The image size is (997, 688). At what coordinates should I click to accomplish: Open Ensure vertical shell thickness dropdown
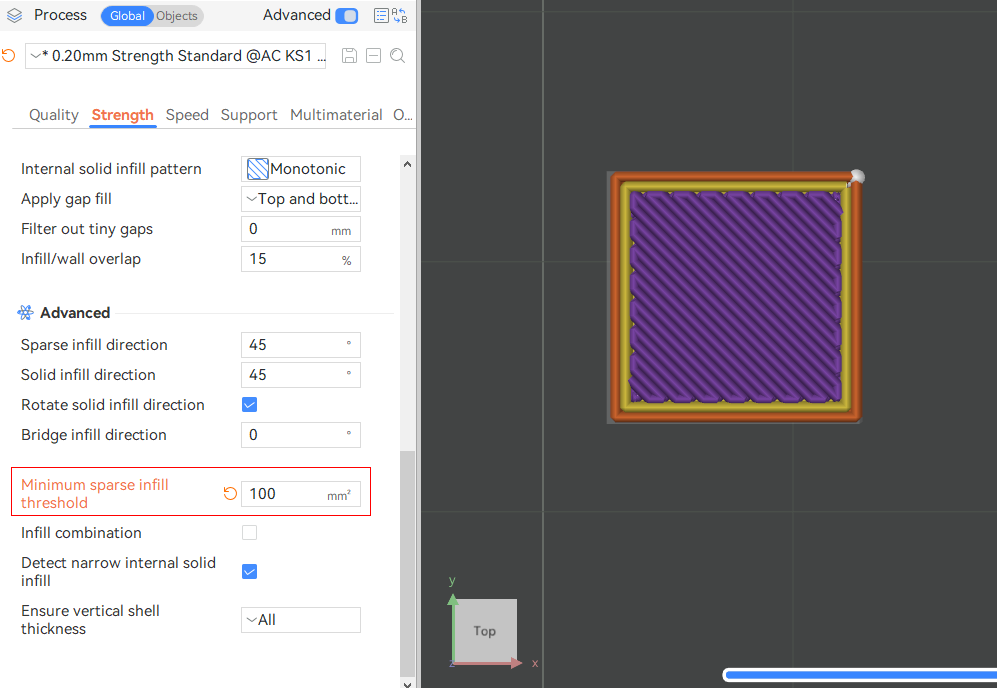point(301,620)
